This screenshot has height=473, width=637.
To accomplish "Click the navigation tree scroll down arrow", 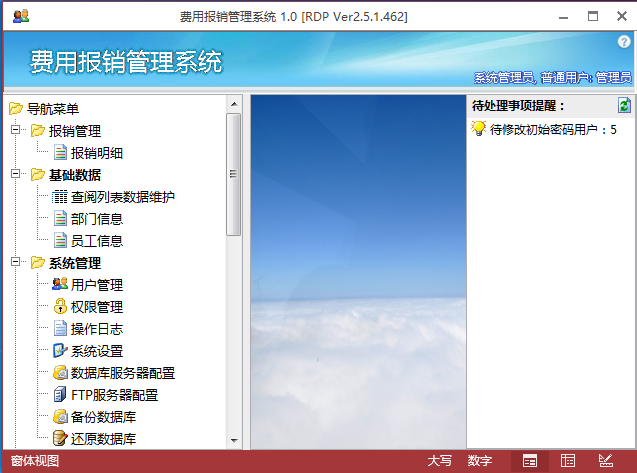I will click(234, 440).
